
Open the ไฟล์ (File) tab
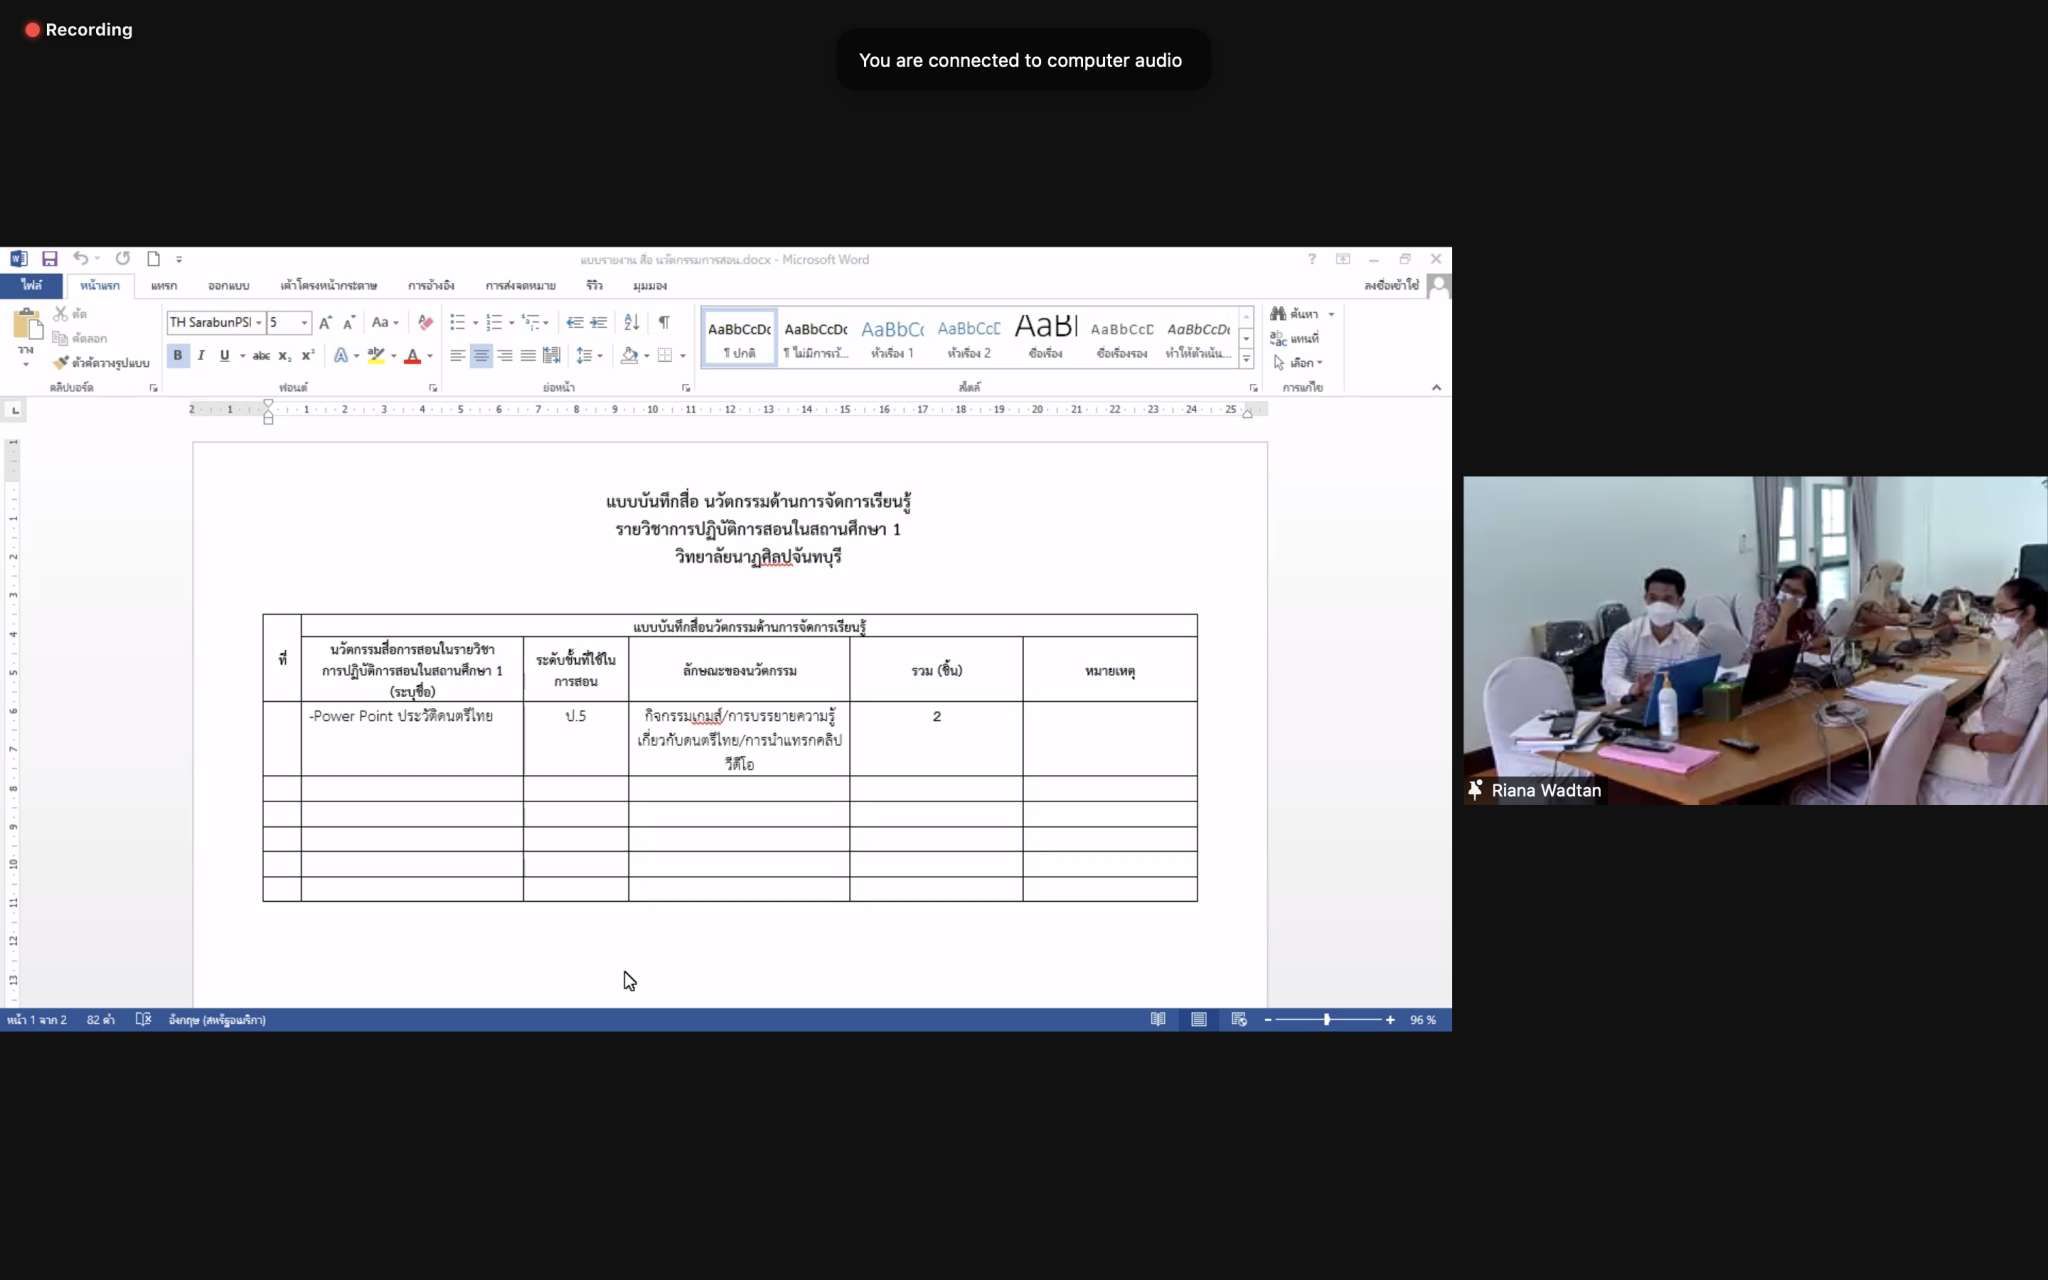pos(31,286)
